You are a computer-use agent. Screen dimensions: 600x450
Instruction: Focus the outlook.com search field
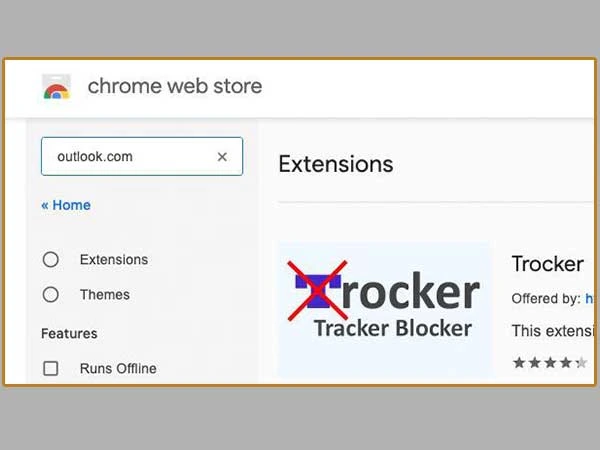[142, 156]
